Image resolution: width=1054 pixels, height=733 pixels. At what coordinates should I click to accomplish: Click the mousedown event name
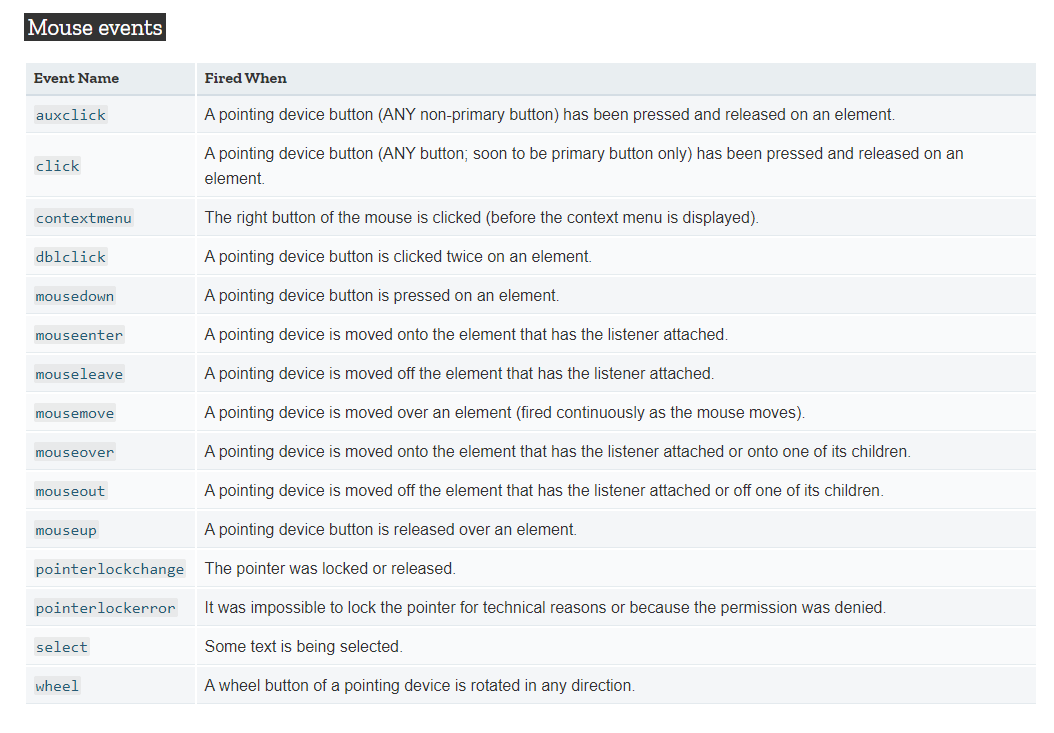pyautogui.click(x=75, y=296)
